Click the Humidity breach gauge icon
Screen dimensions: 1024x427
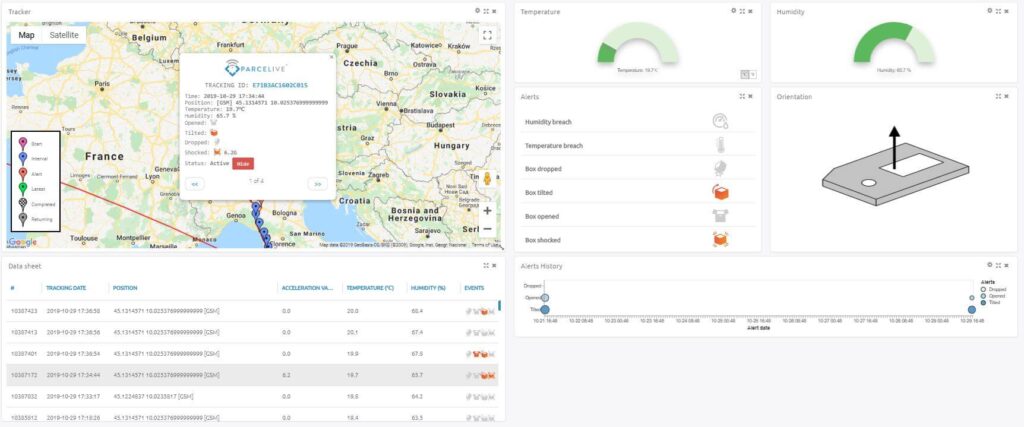point(720,121)
